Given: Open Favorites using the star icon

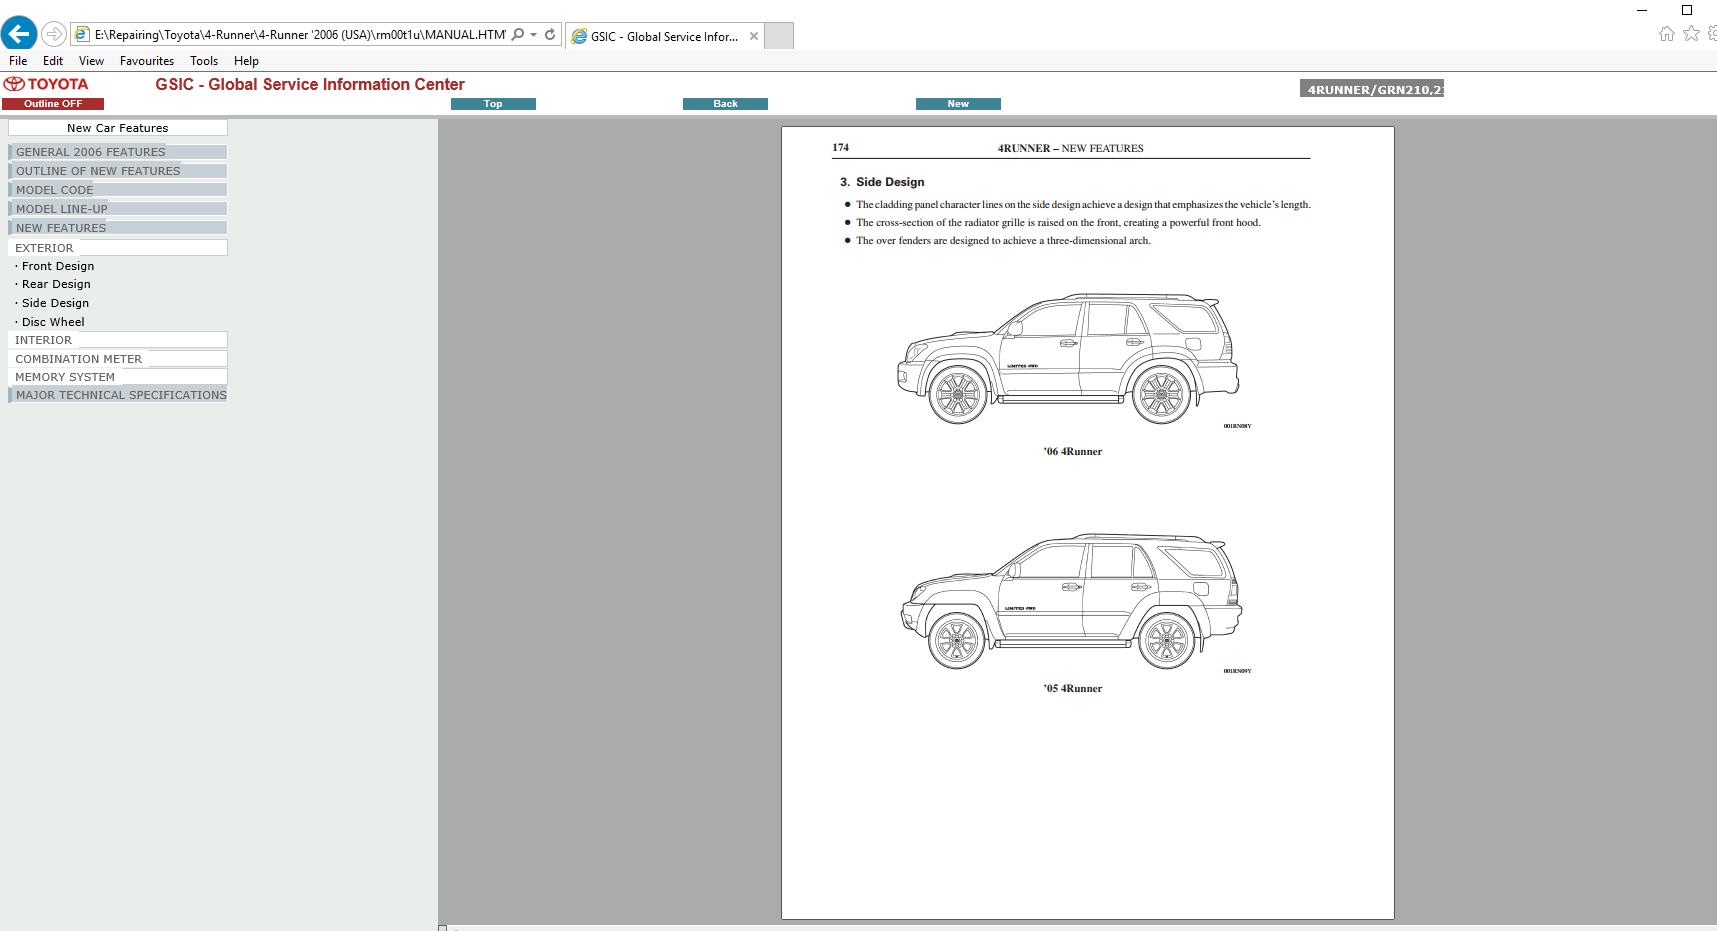Looking at the screenshot, I should (x=1691, y=33).
